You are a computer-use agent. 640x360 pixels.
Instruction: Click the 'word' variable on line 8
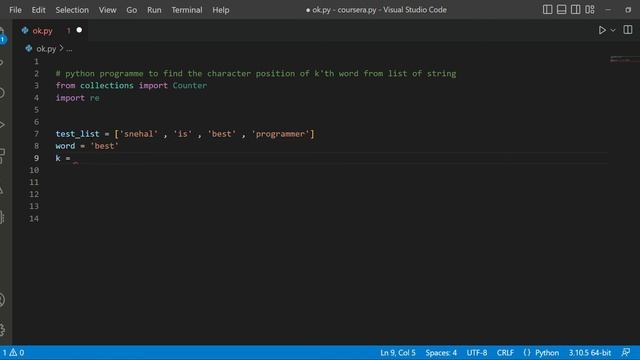pyautogui.click(x=65, y=146)
